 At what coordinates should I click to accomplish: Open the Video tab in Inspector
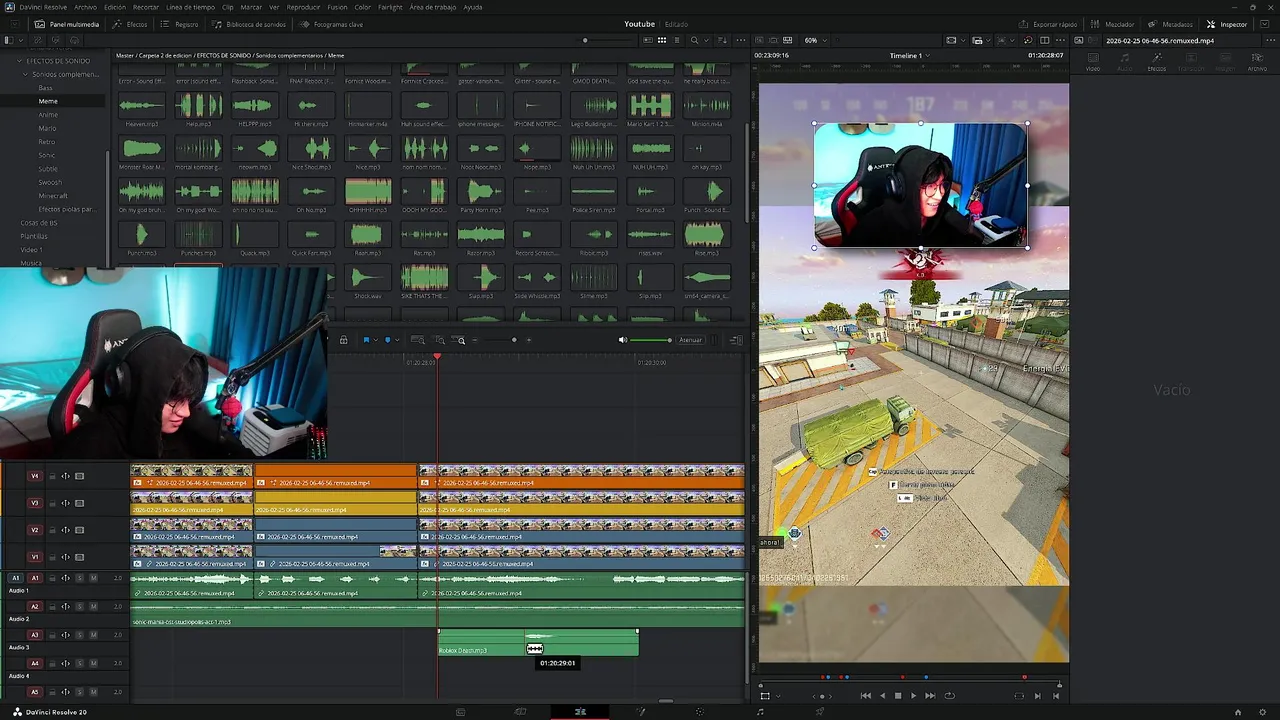(x=1093, y=63)
